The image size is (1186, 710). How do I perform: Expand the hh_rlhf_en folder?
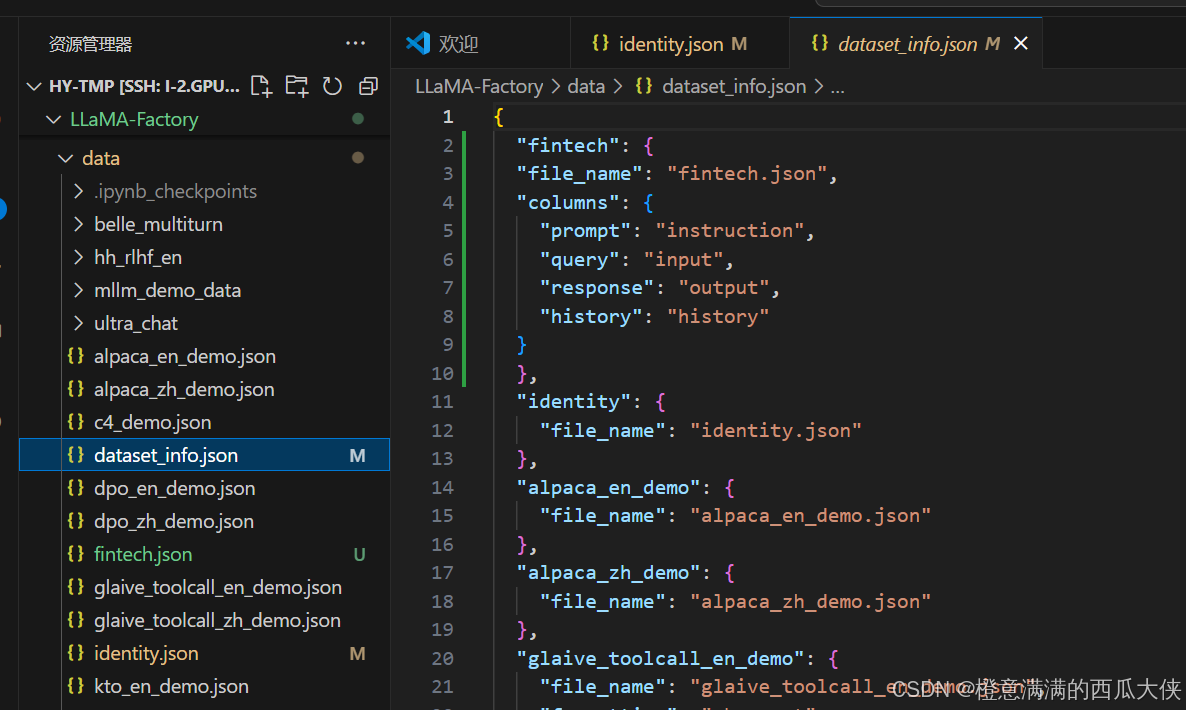point(79,257)
